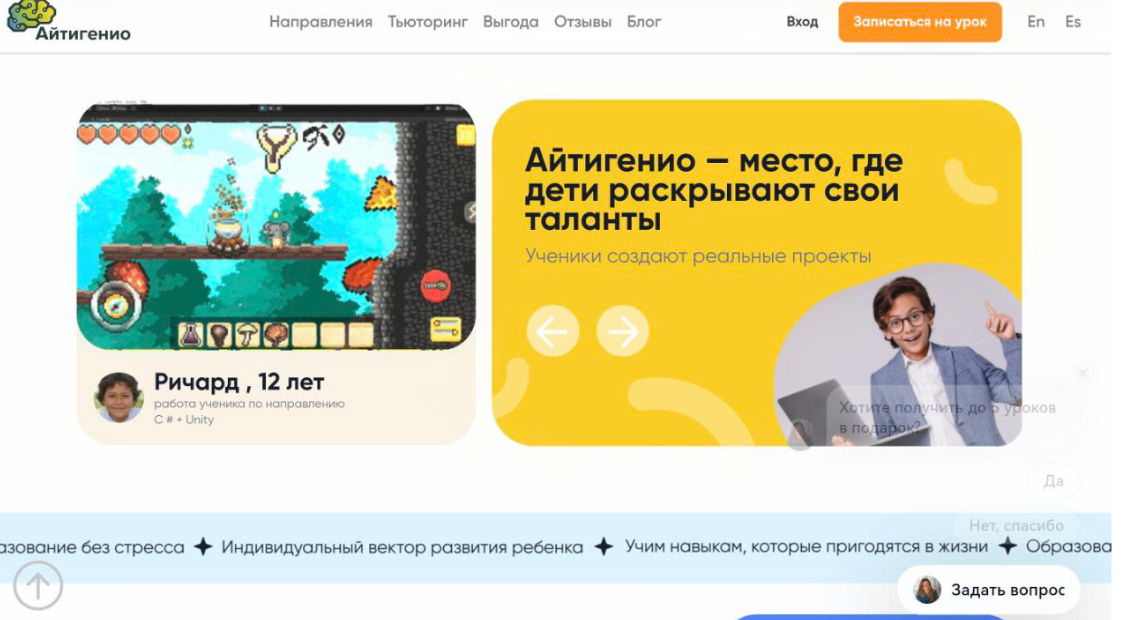Switch site language to Es

(1073, 22)
